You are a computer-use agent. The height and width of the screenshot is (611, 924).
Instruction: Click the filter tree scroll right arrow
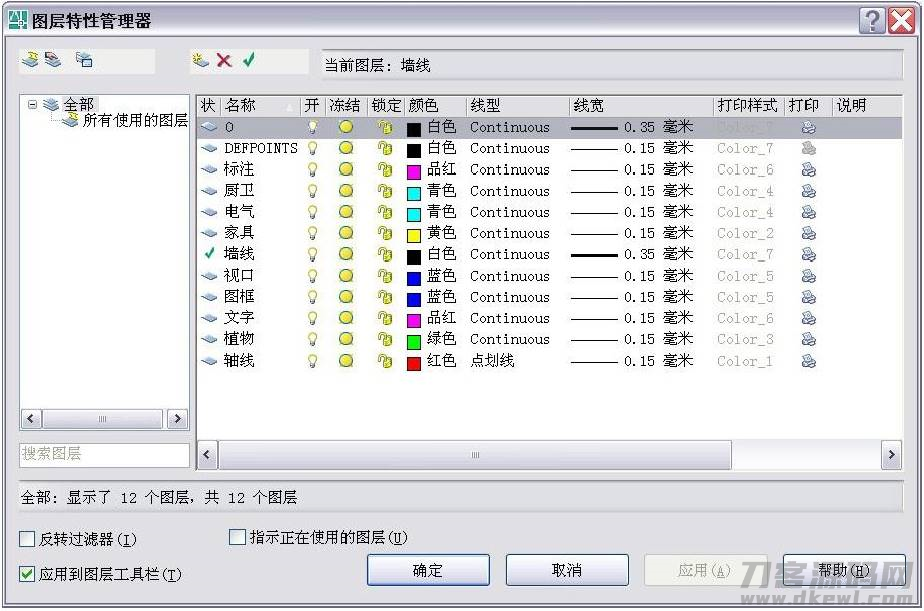pos(177,419)
